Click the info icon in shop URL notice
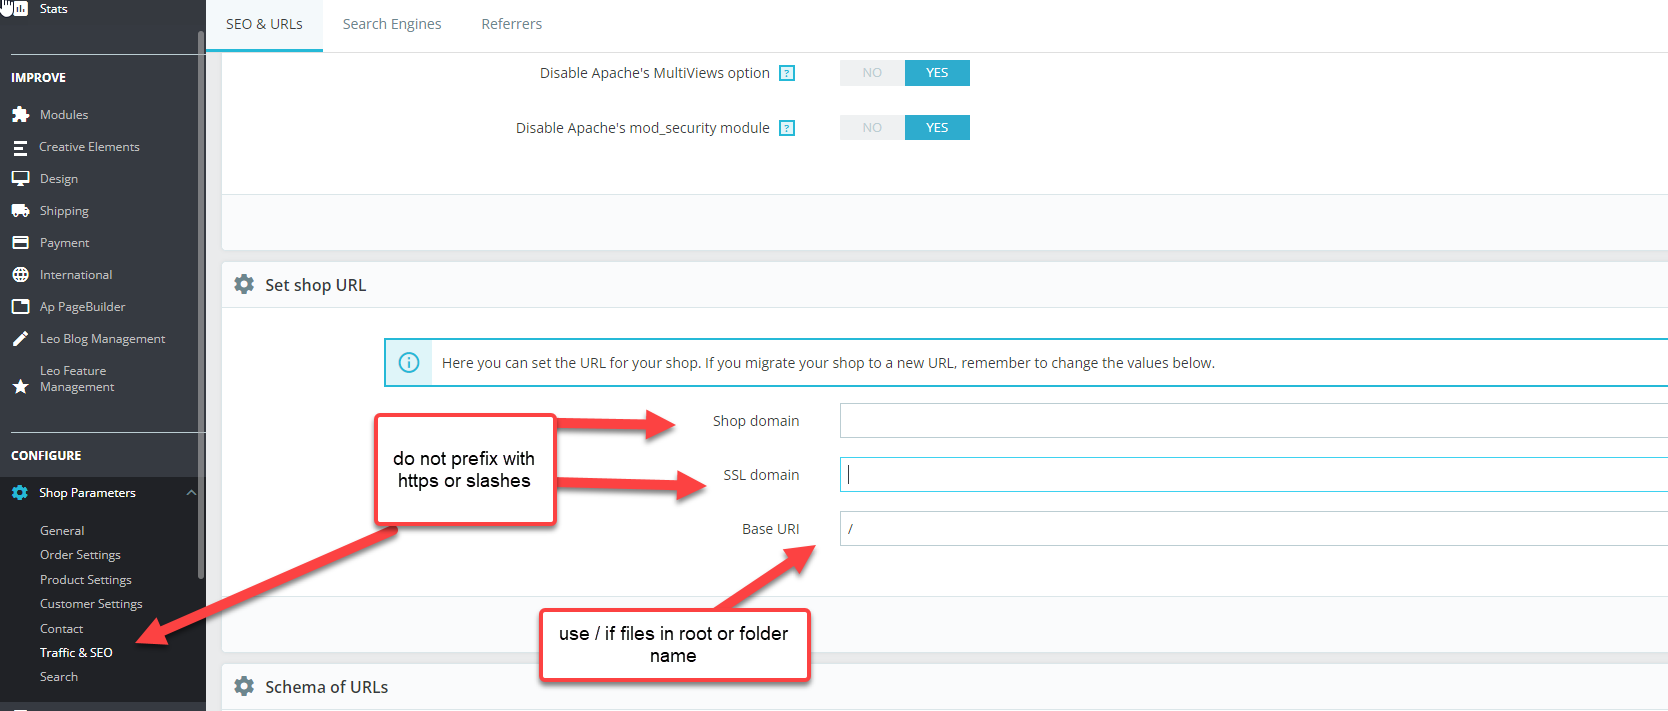 [x=409, y=363]
